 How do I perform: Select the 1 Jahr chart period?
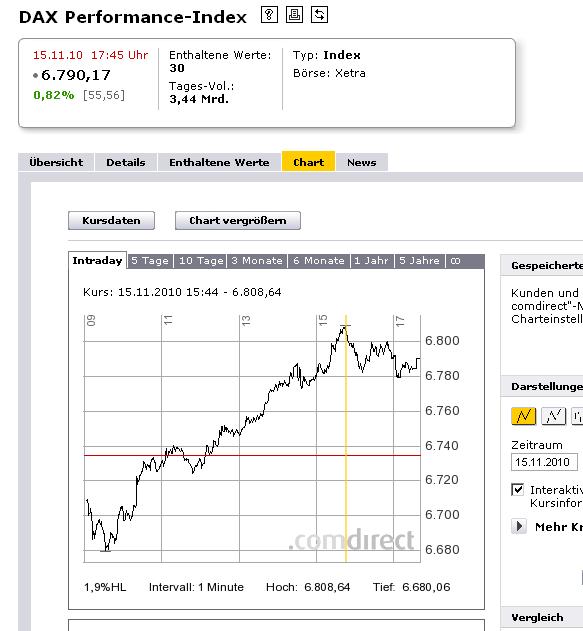click(372, 261)
